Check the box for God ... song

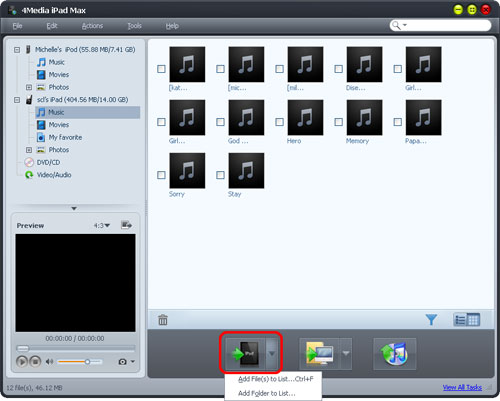(220, 122)
